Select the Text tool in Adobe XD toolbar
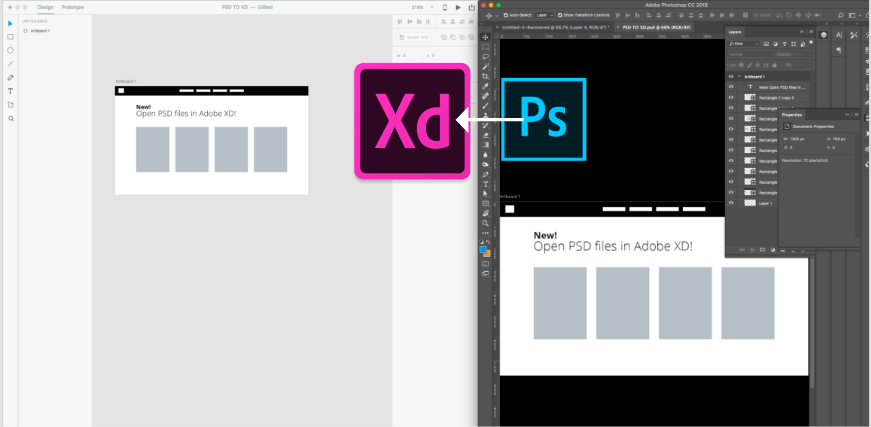The image size is (871, 427). point(10,91)
